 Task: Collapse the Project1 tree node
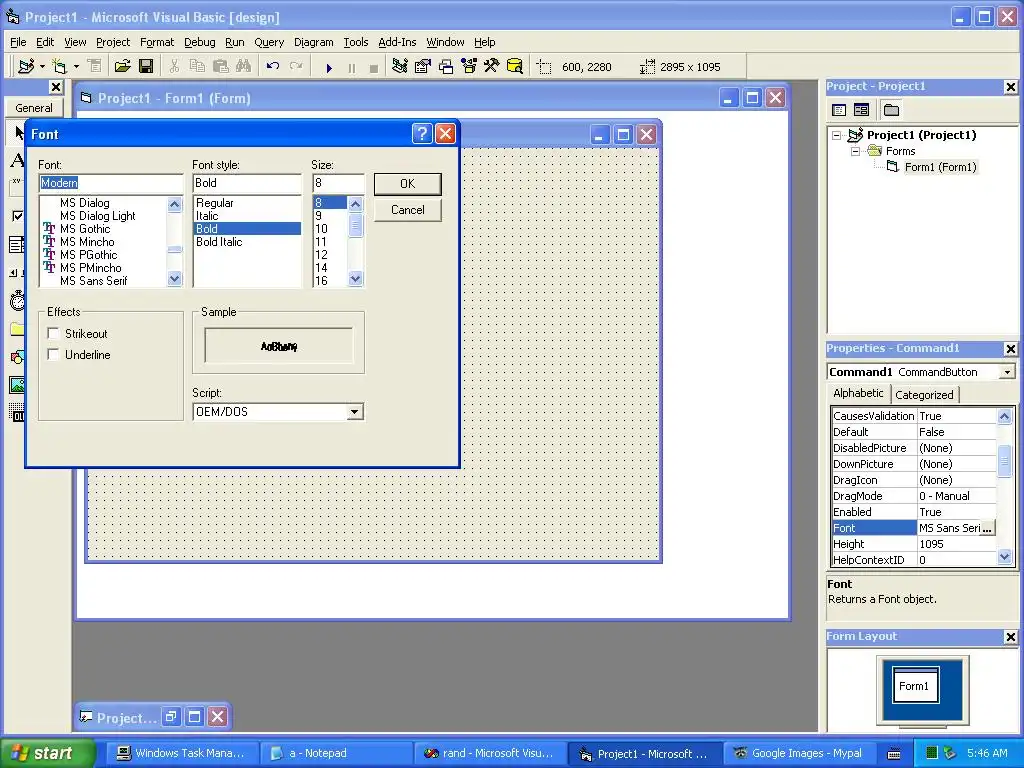837,135
